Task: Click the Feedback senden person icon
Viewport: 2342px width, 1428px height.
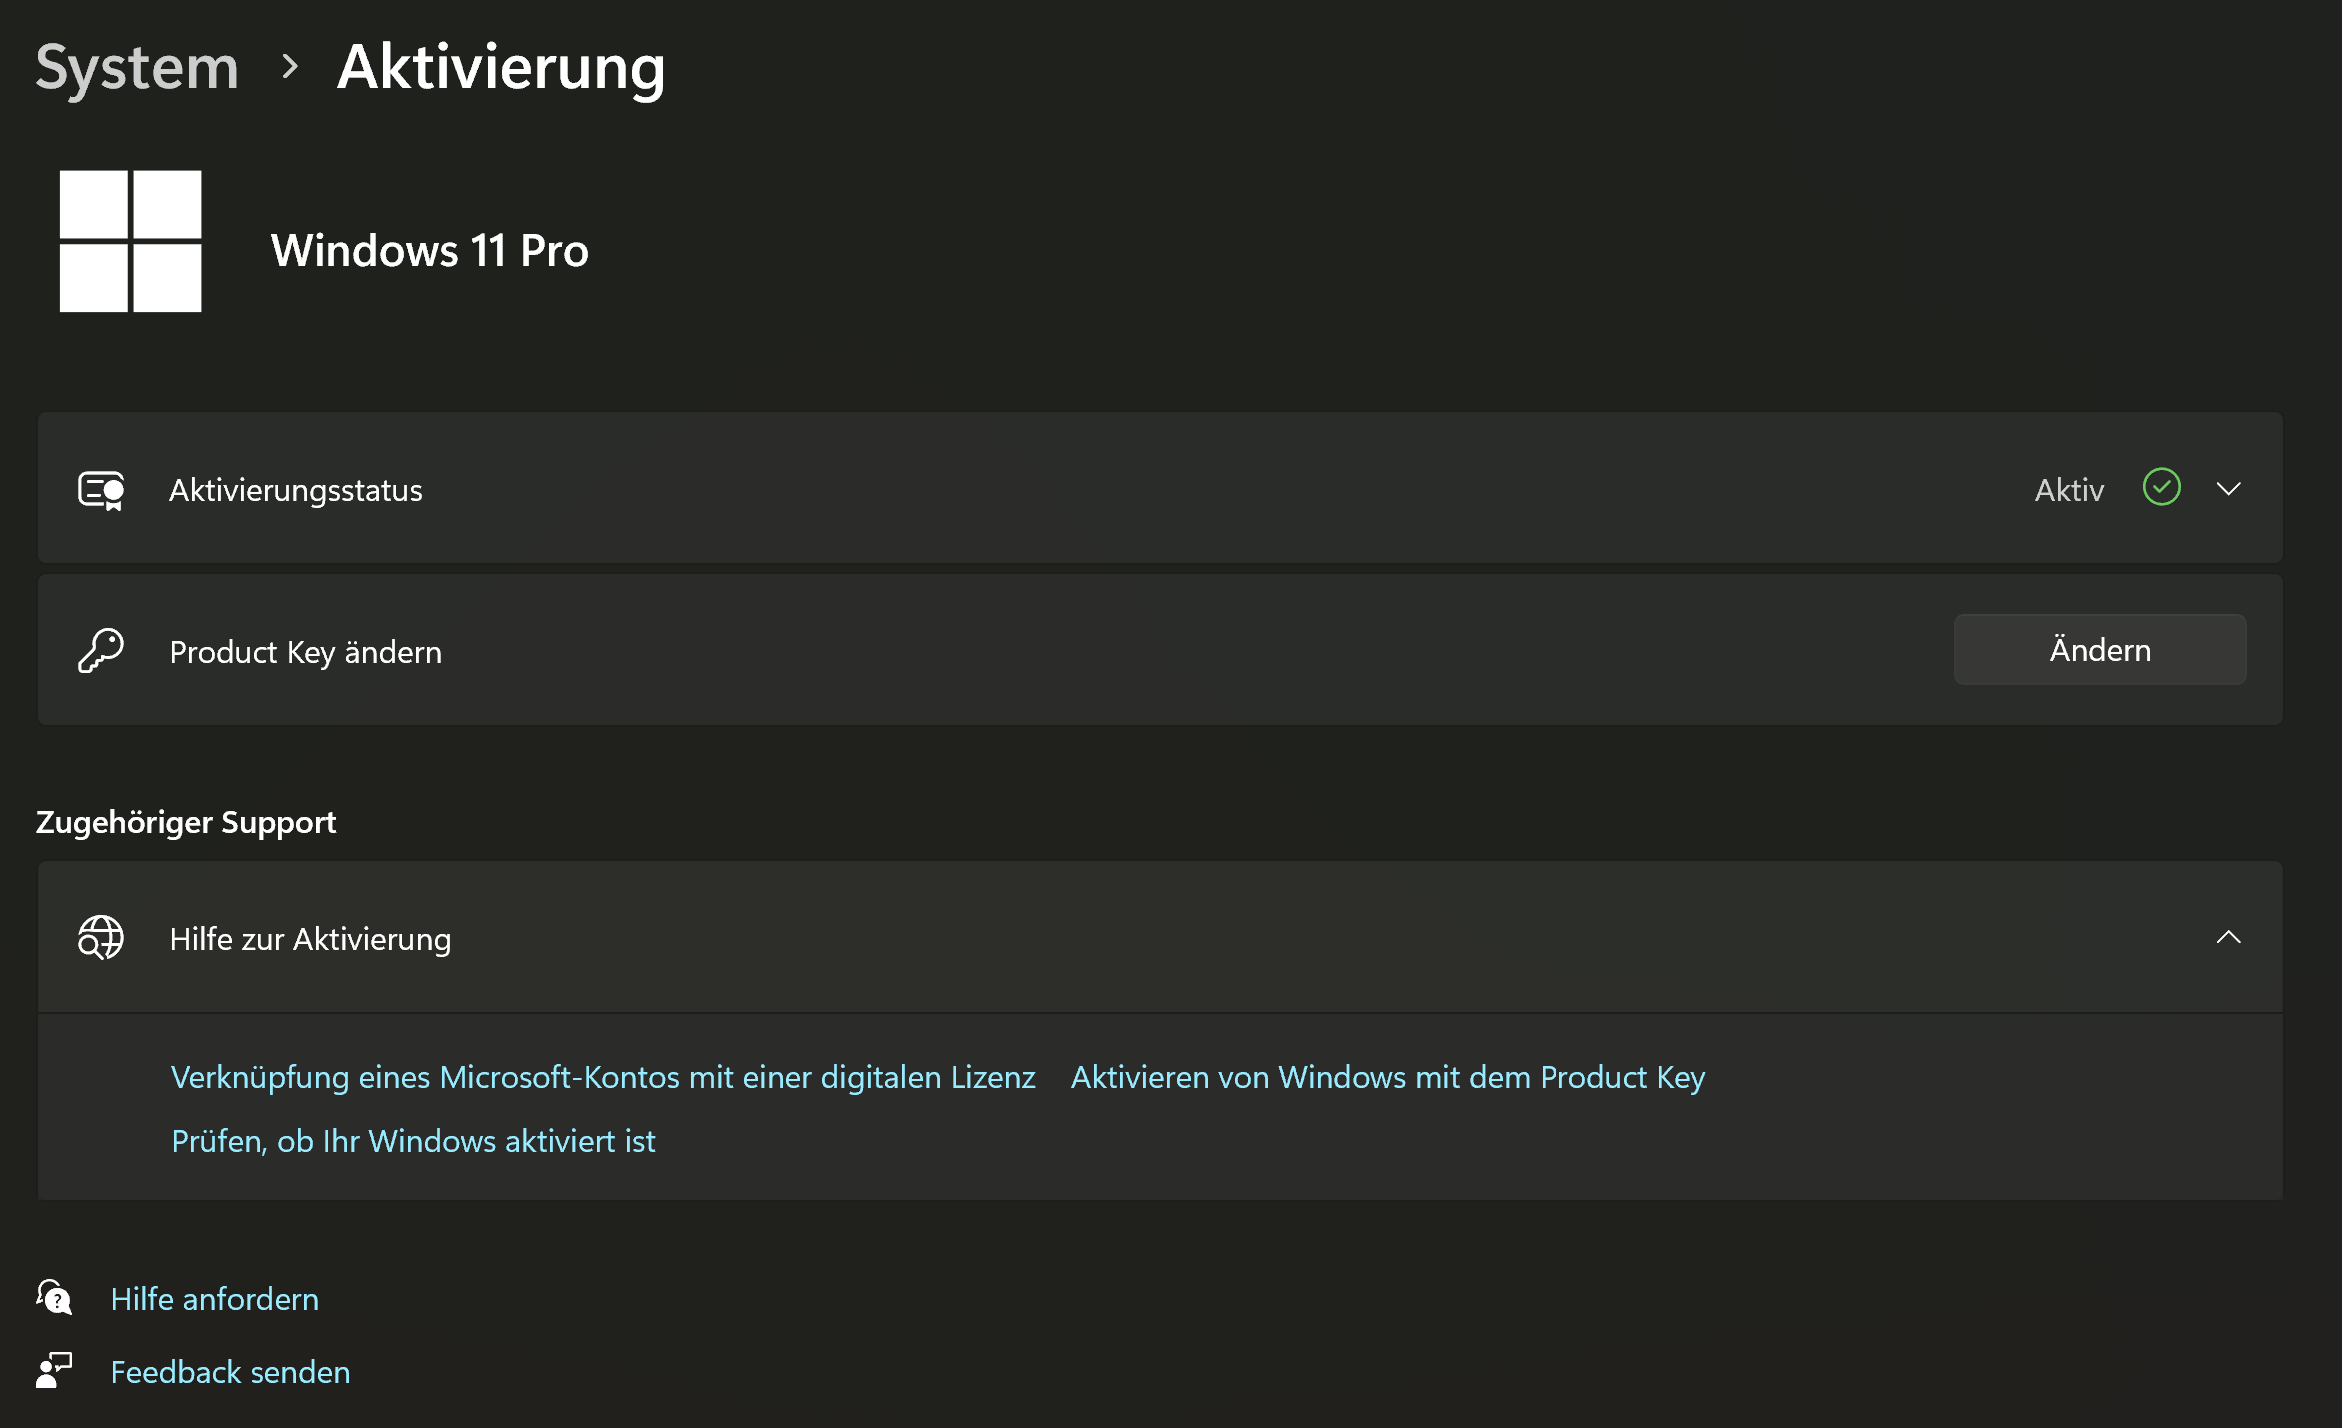Action: 54,1370
